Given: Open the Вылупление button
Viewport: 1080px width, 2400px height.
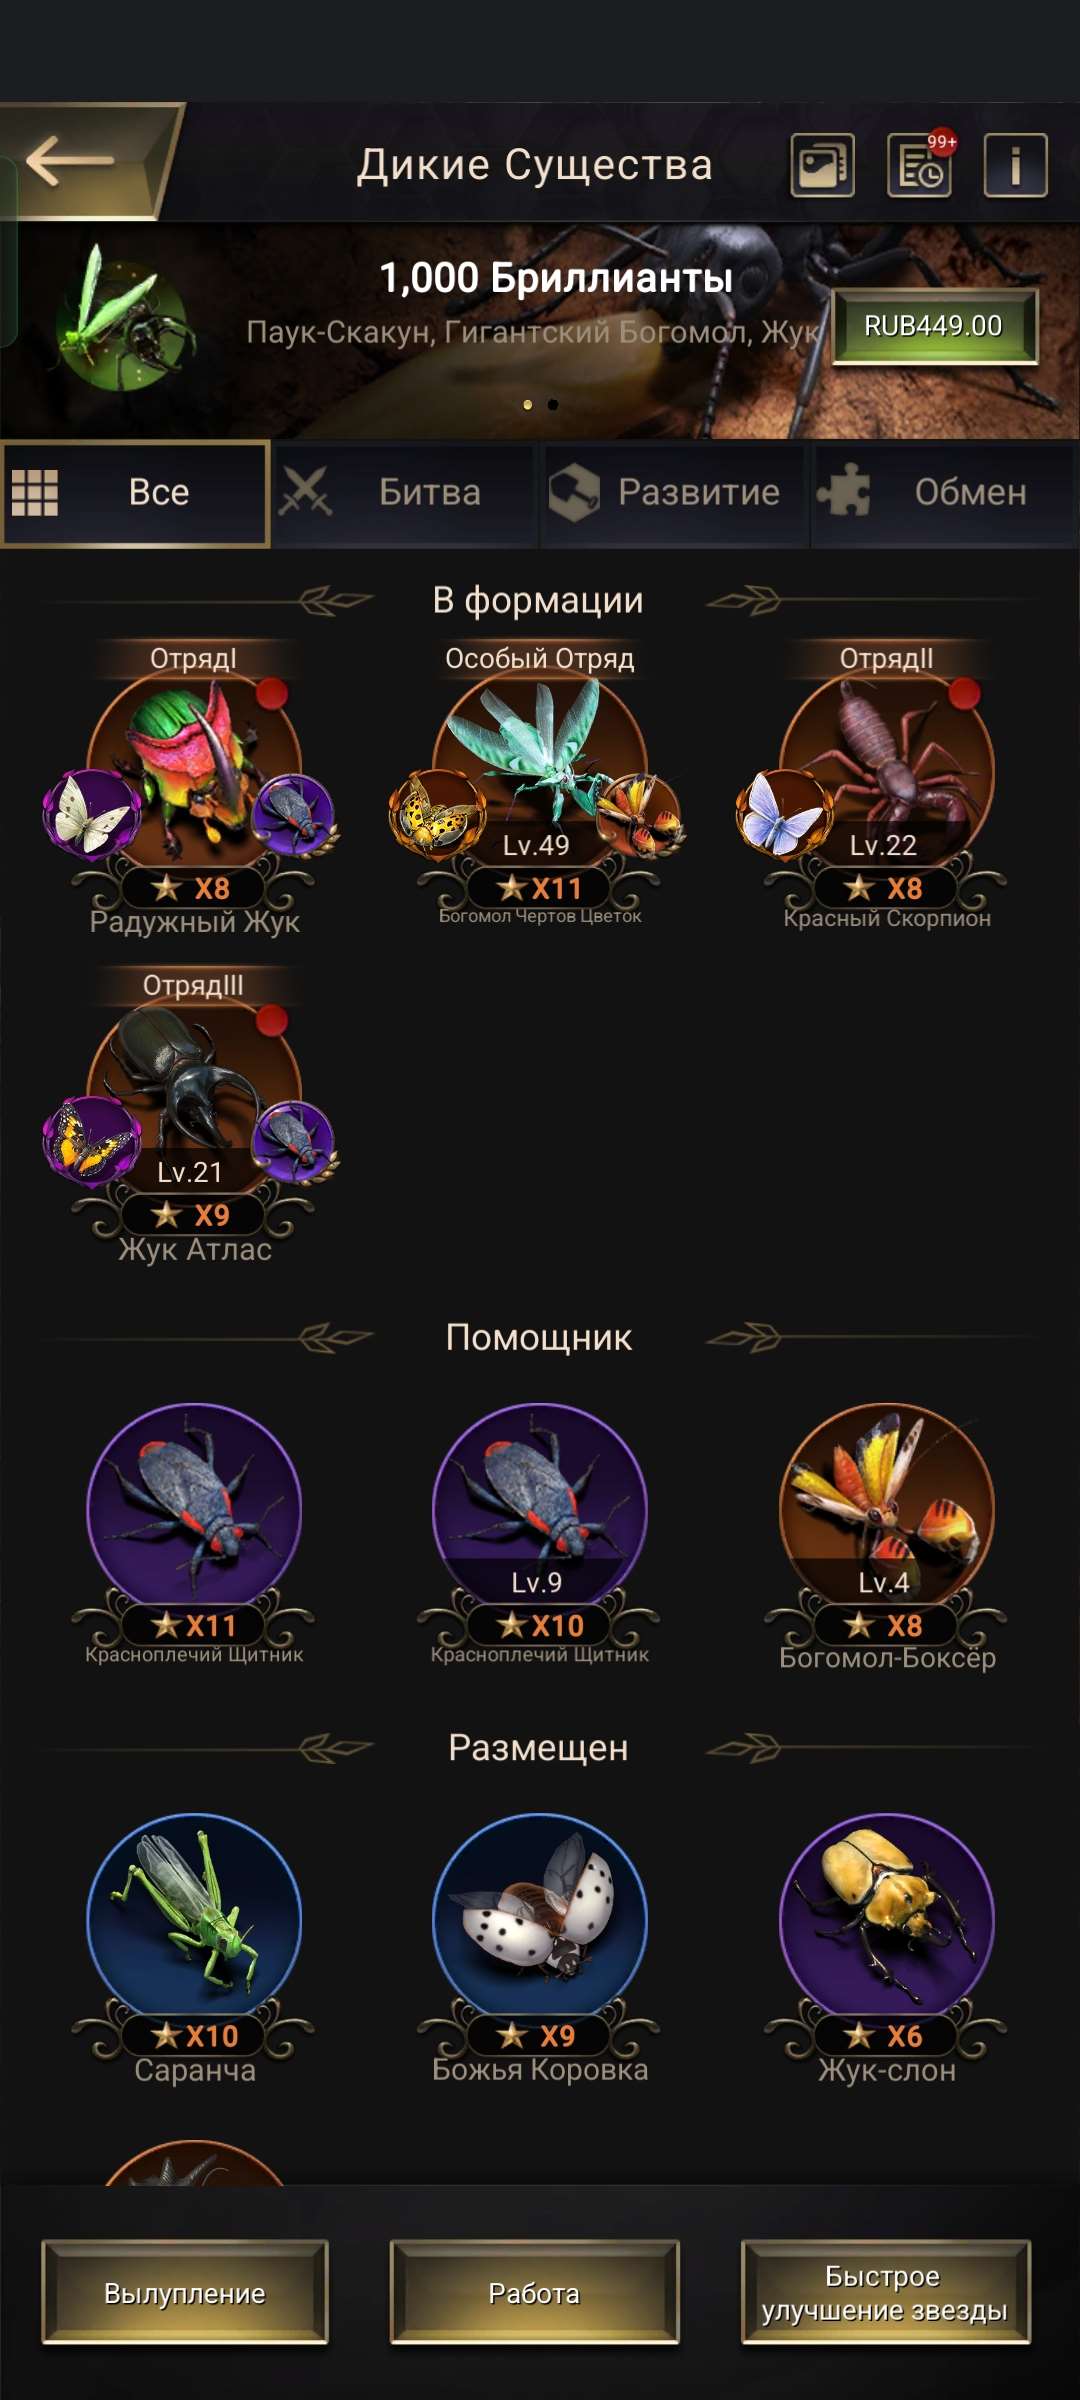Looking at the screenshot, I should (x=185, y=2293).
